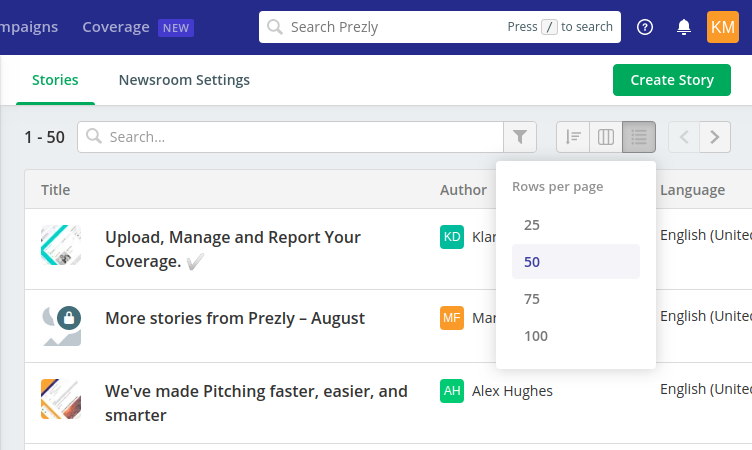Open the Coverage navigation item
752x450 pixels.
pos(116,27)
